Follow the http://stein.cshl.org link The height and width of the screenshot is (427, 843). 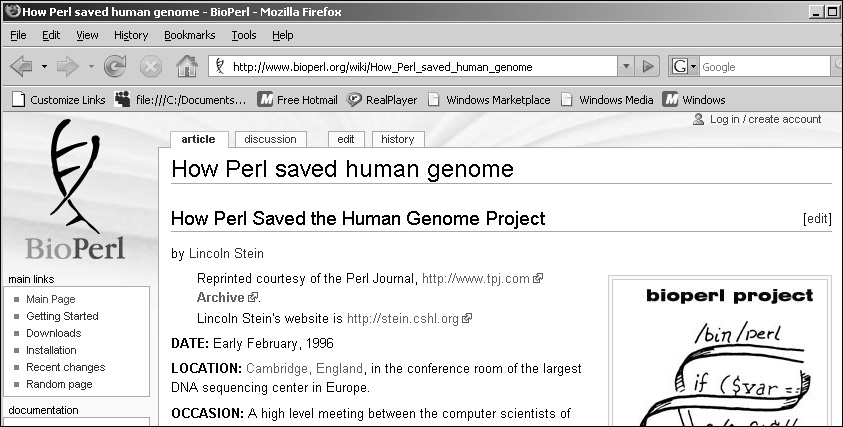click(403, 318)
